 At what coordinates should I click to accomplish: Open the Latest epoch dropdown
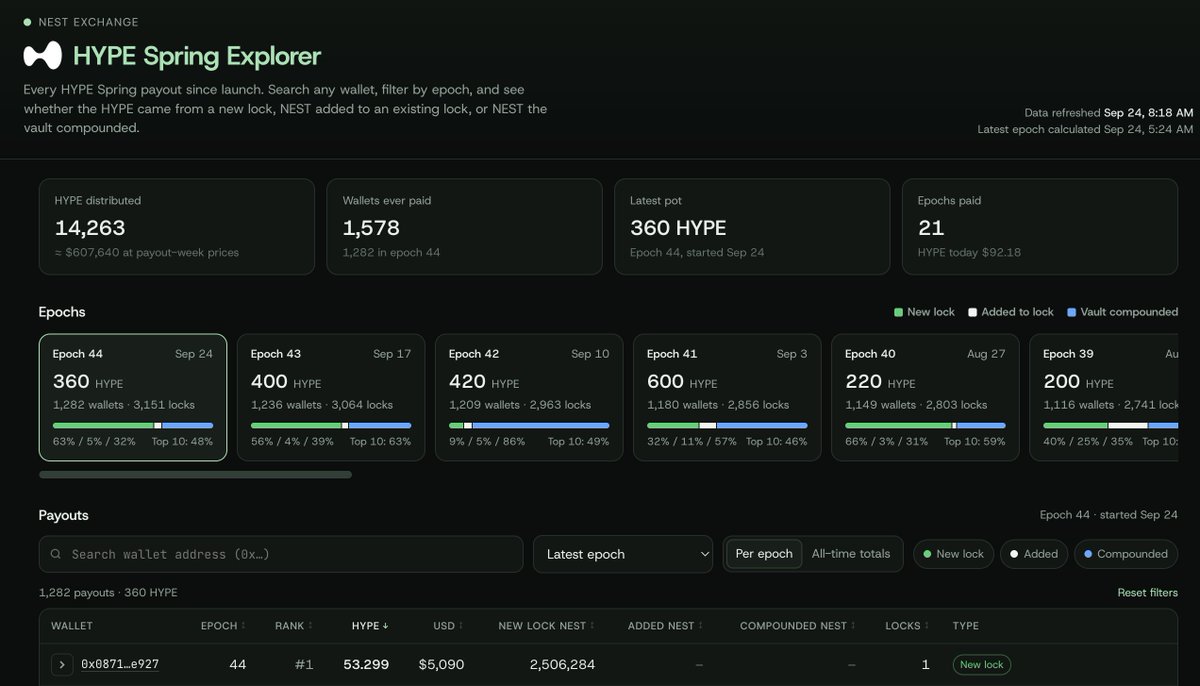pos(623,554)
